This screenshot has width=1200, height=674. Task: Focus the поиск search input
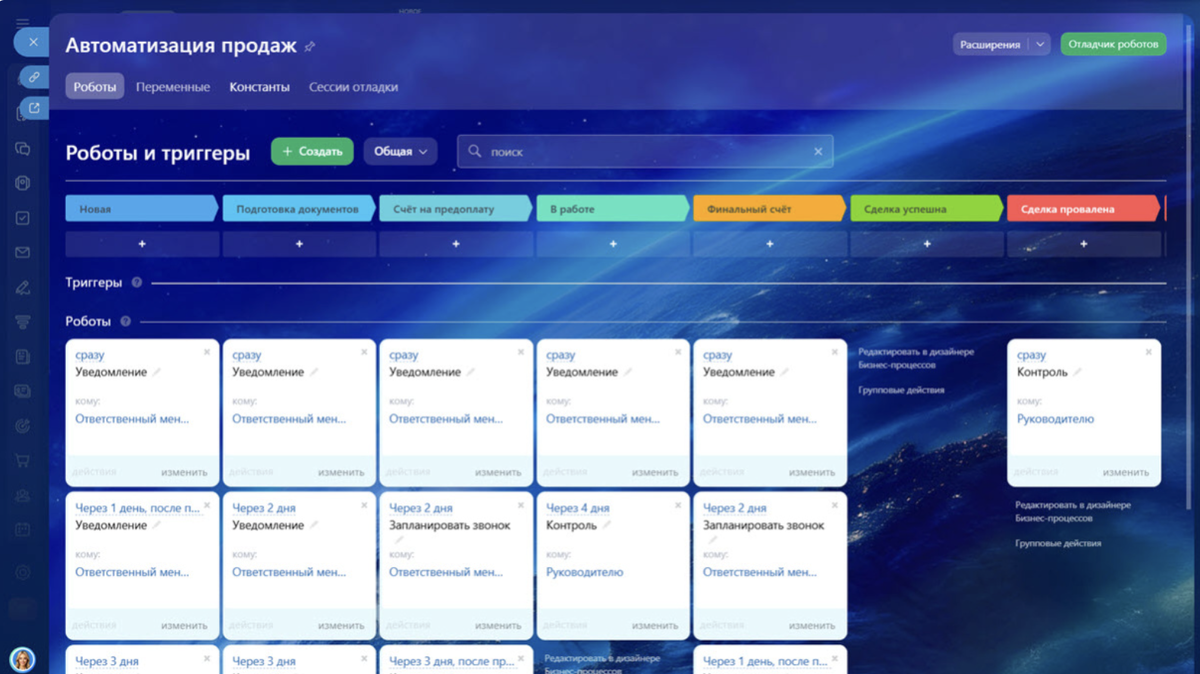[645, 152]
